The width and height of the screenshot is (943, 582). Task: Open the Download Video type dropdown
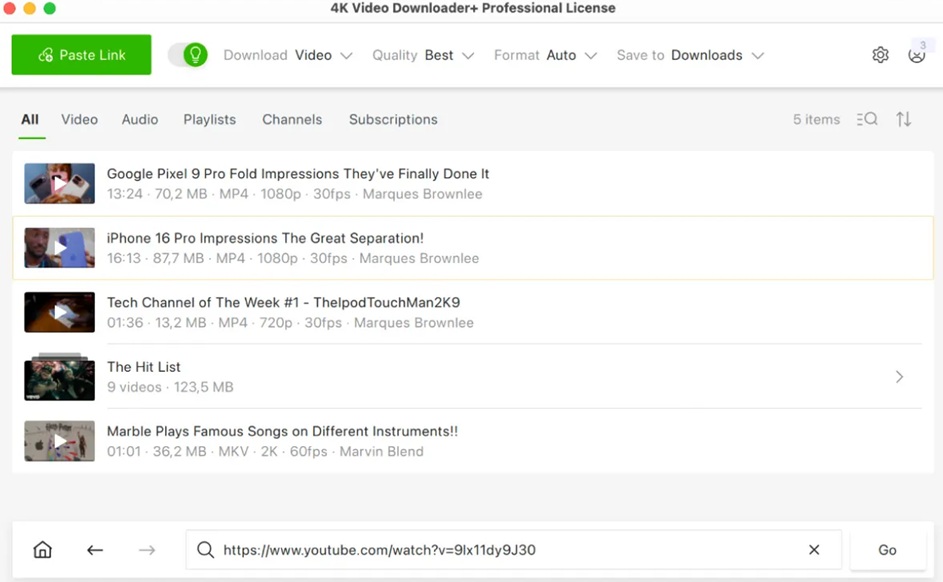(x=287, y=55)
